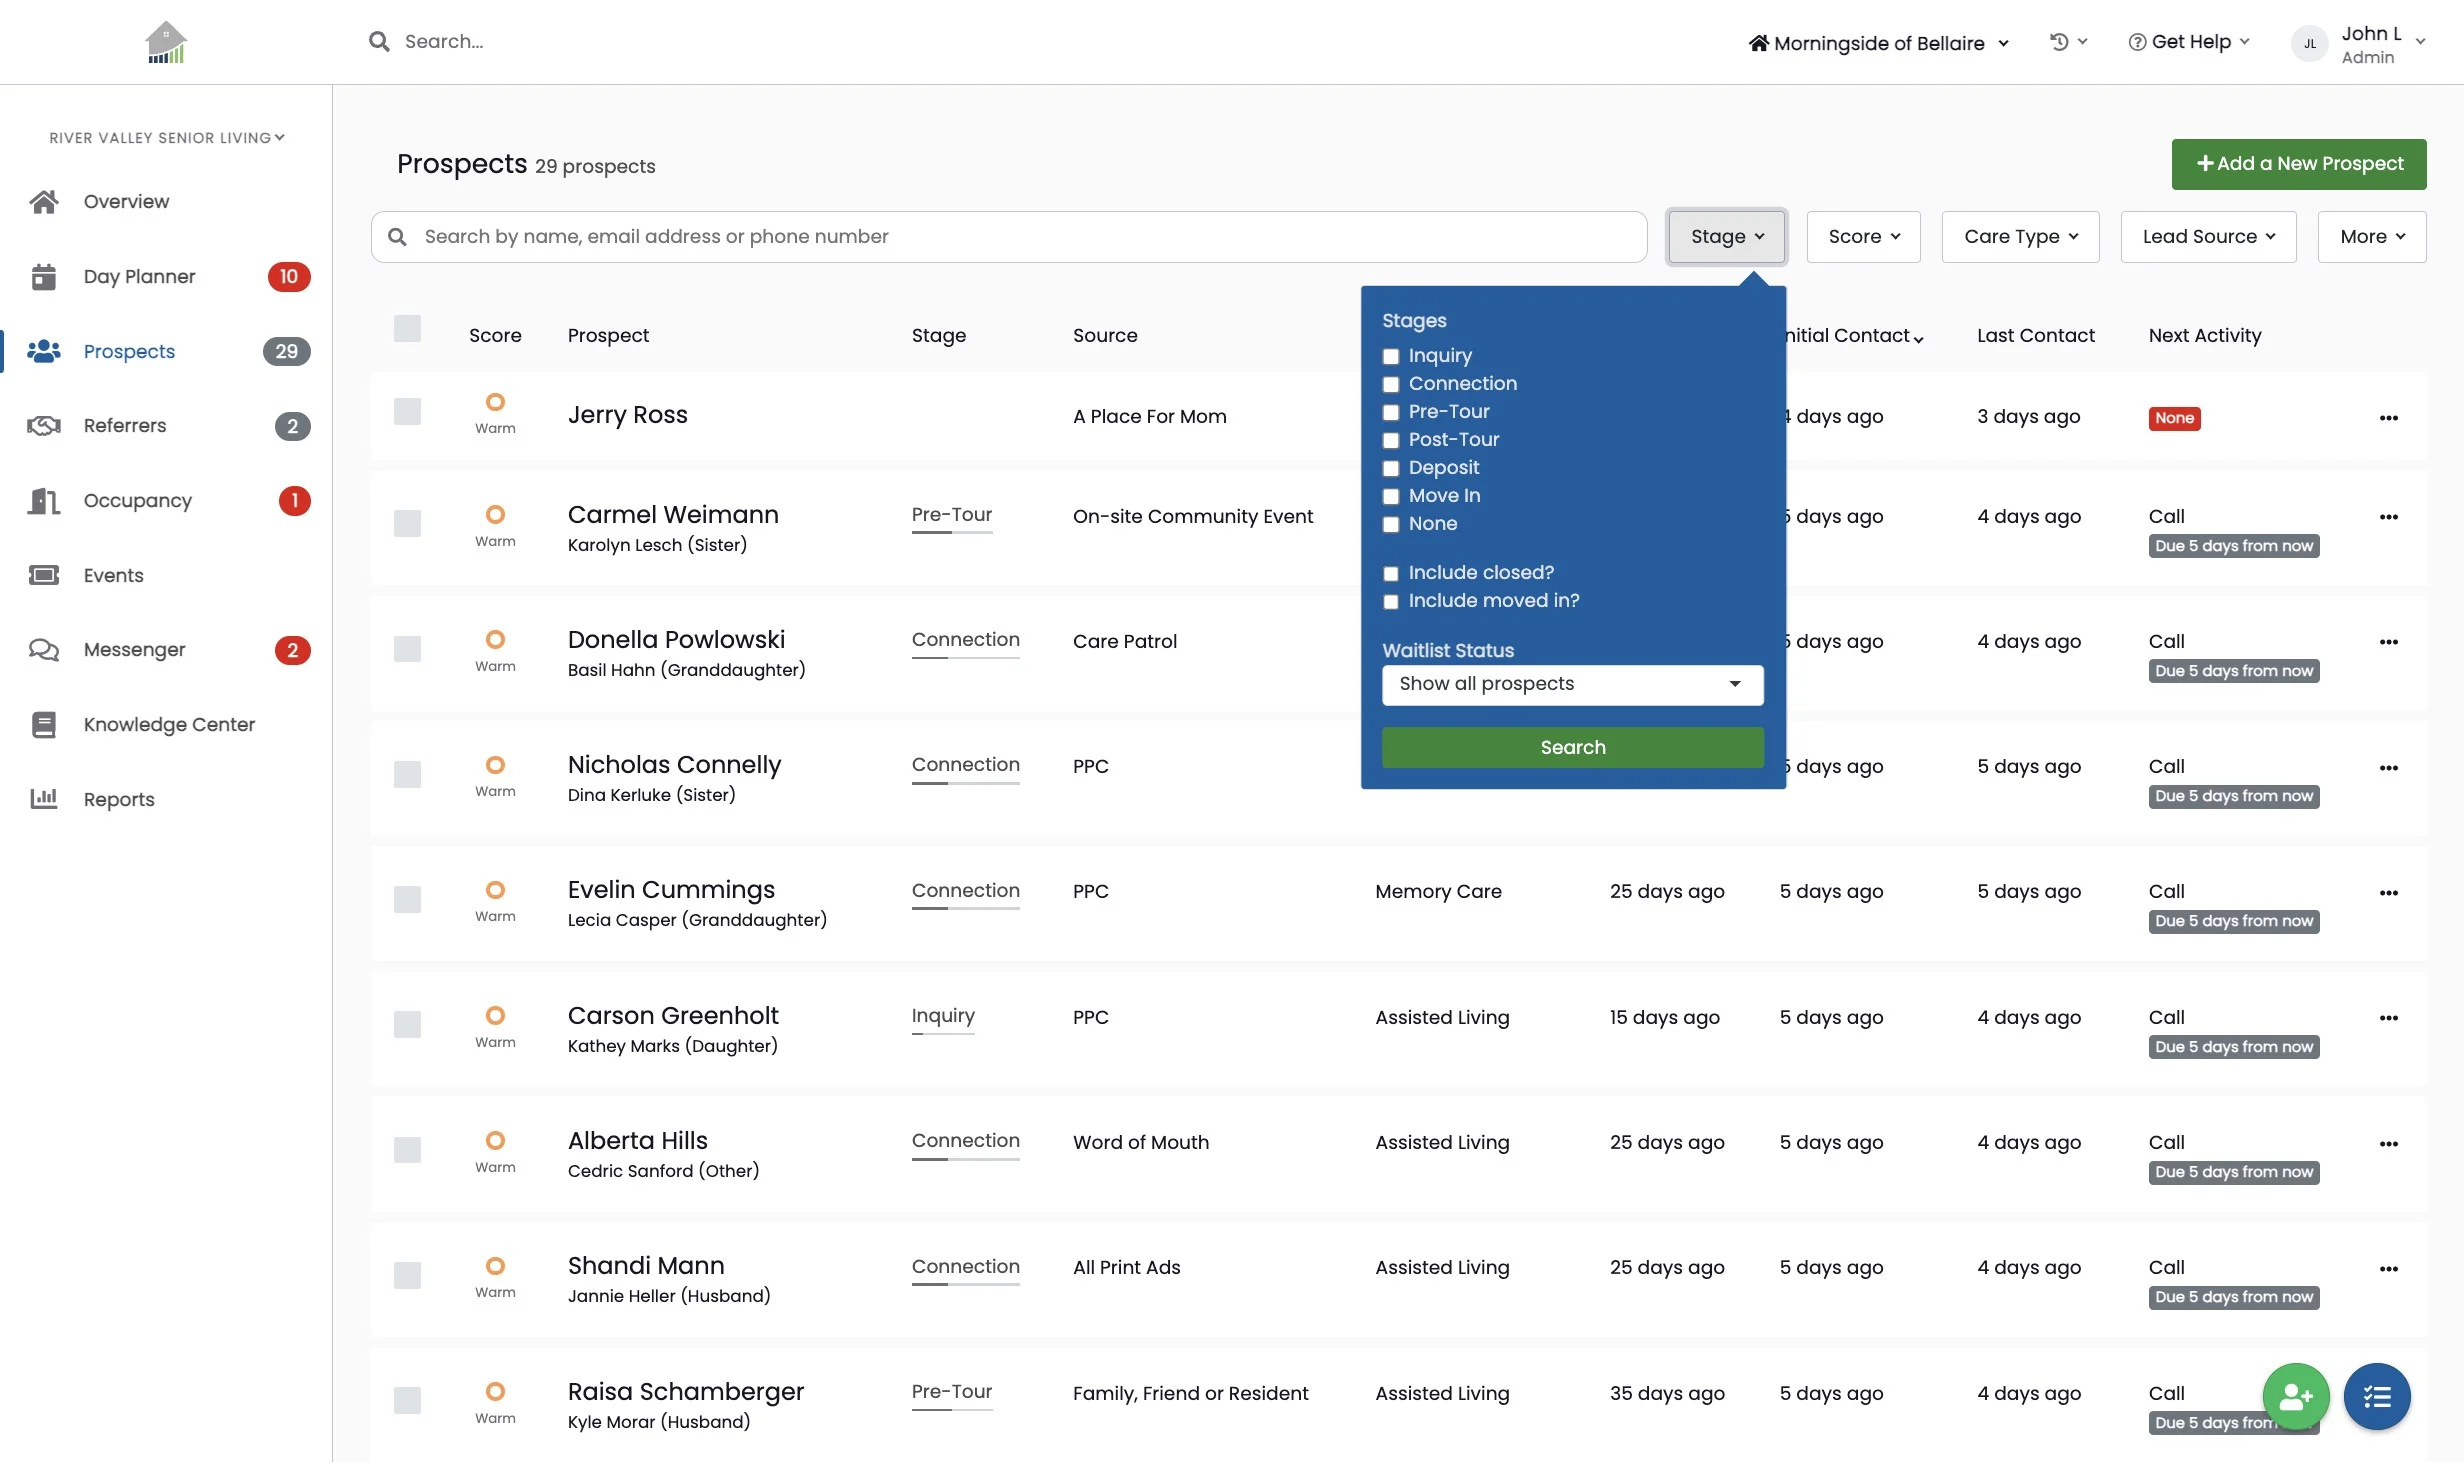Open the Waitlist Status select box
2464x1462 pixels.
tap(1572, 684)
